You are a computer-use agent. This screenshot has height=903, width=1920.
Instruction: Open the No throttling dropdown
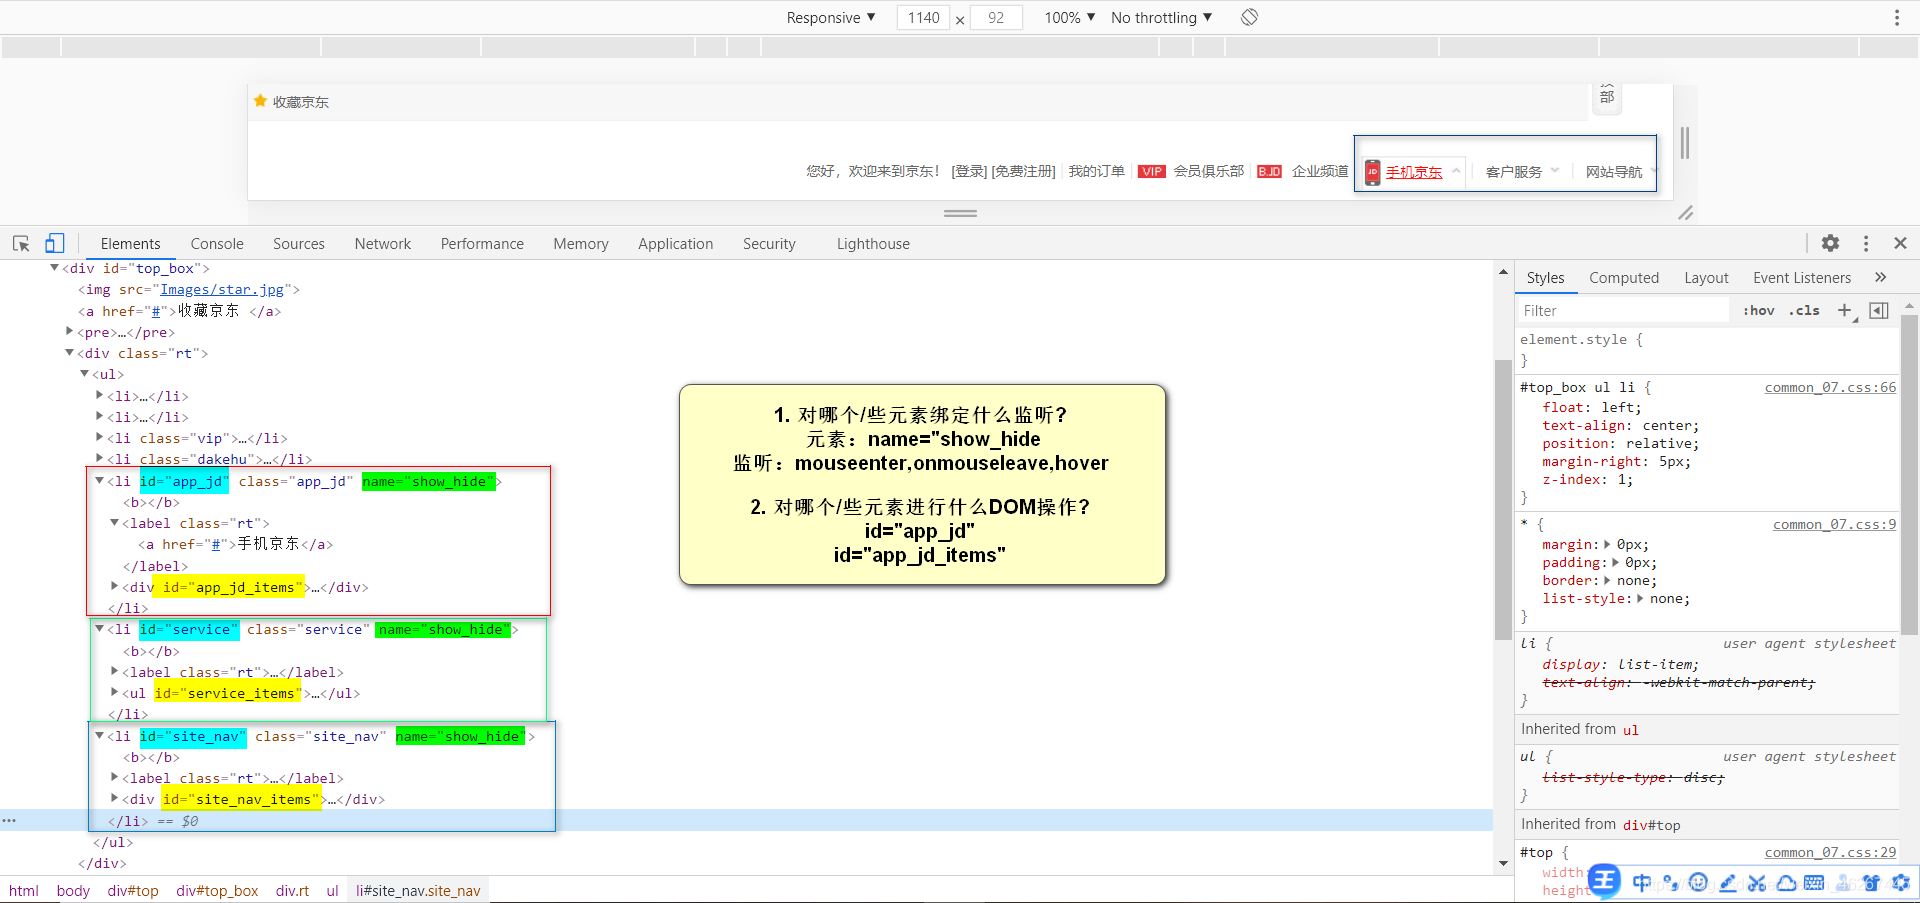[1161, 18]
